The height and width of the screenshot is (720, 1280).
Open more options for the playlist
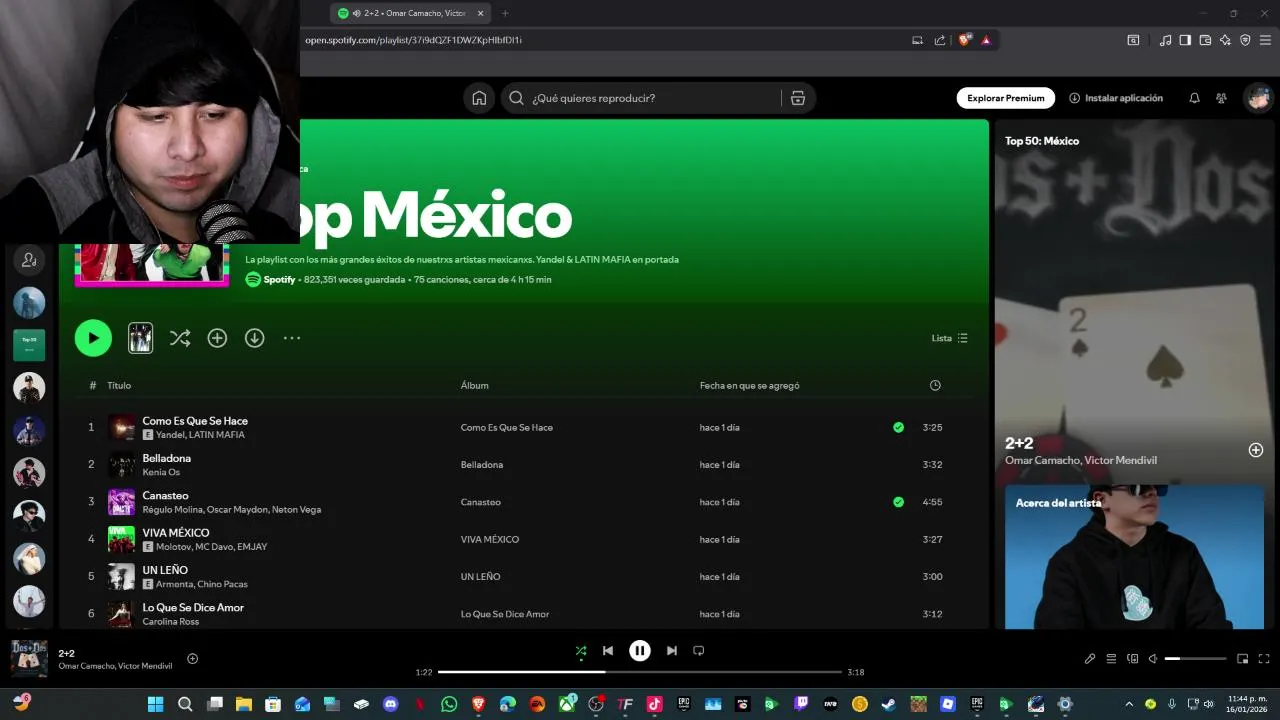coord(292,338)
